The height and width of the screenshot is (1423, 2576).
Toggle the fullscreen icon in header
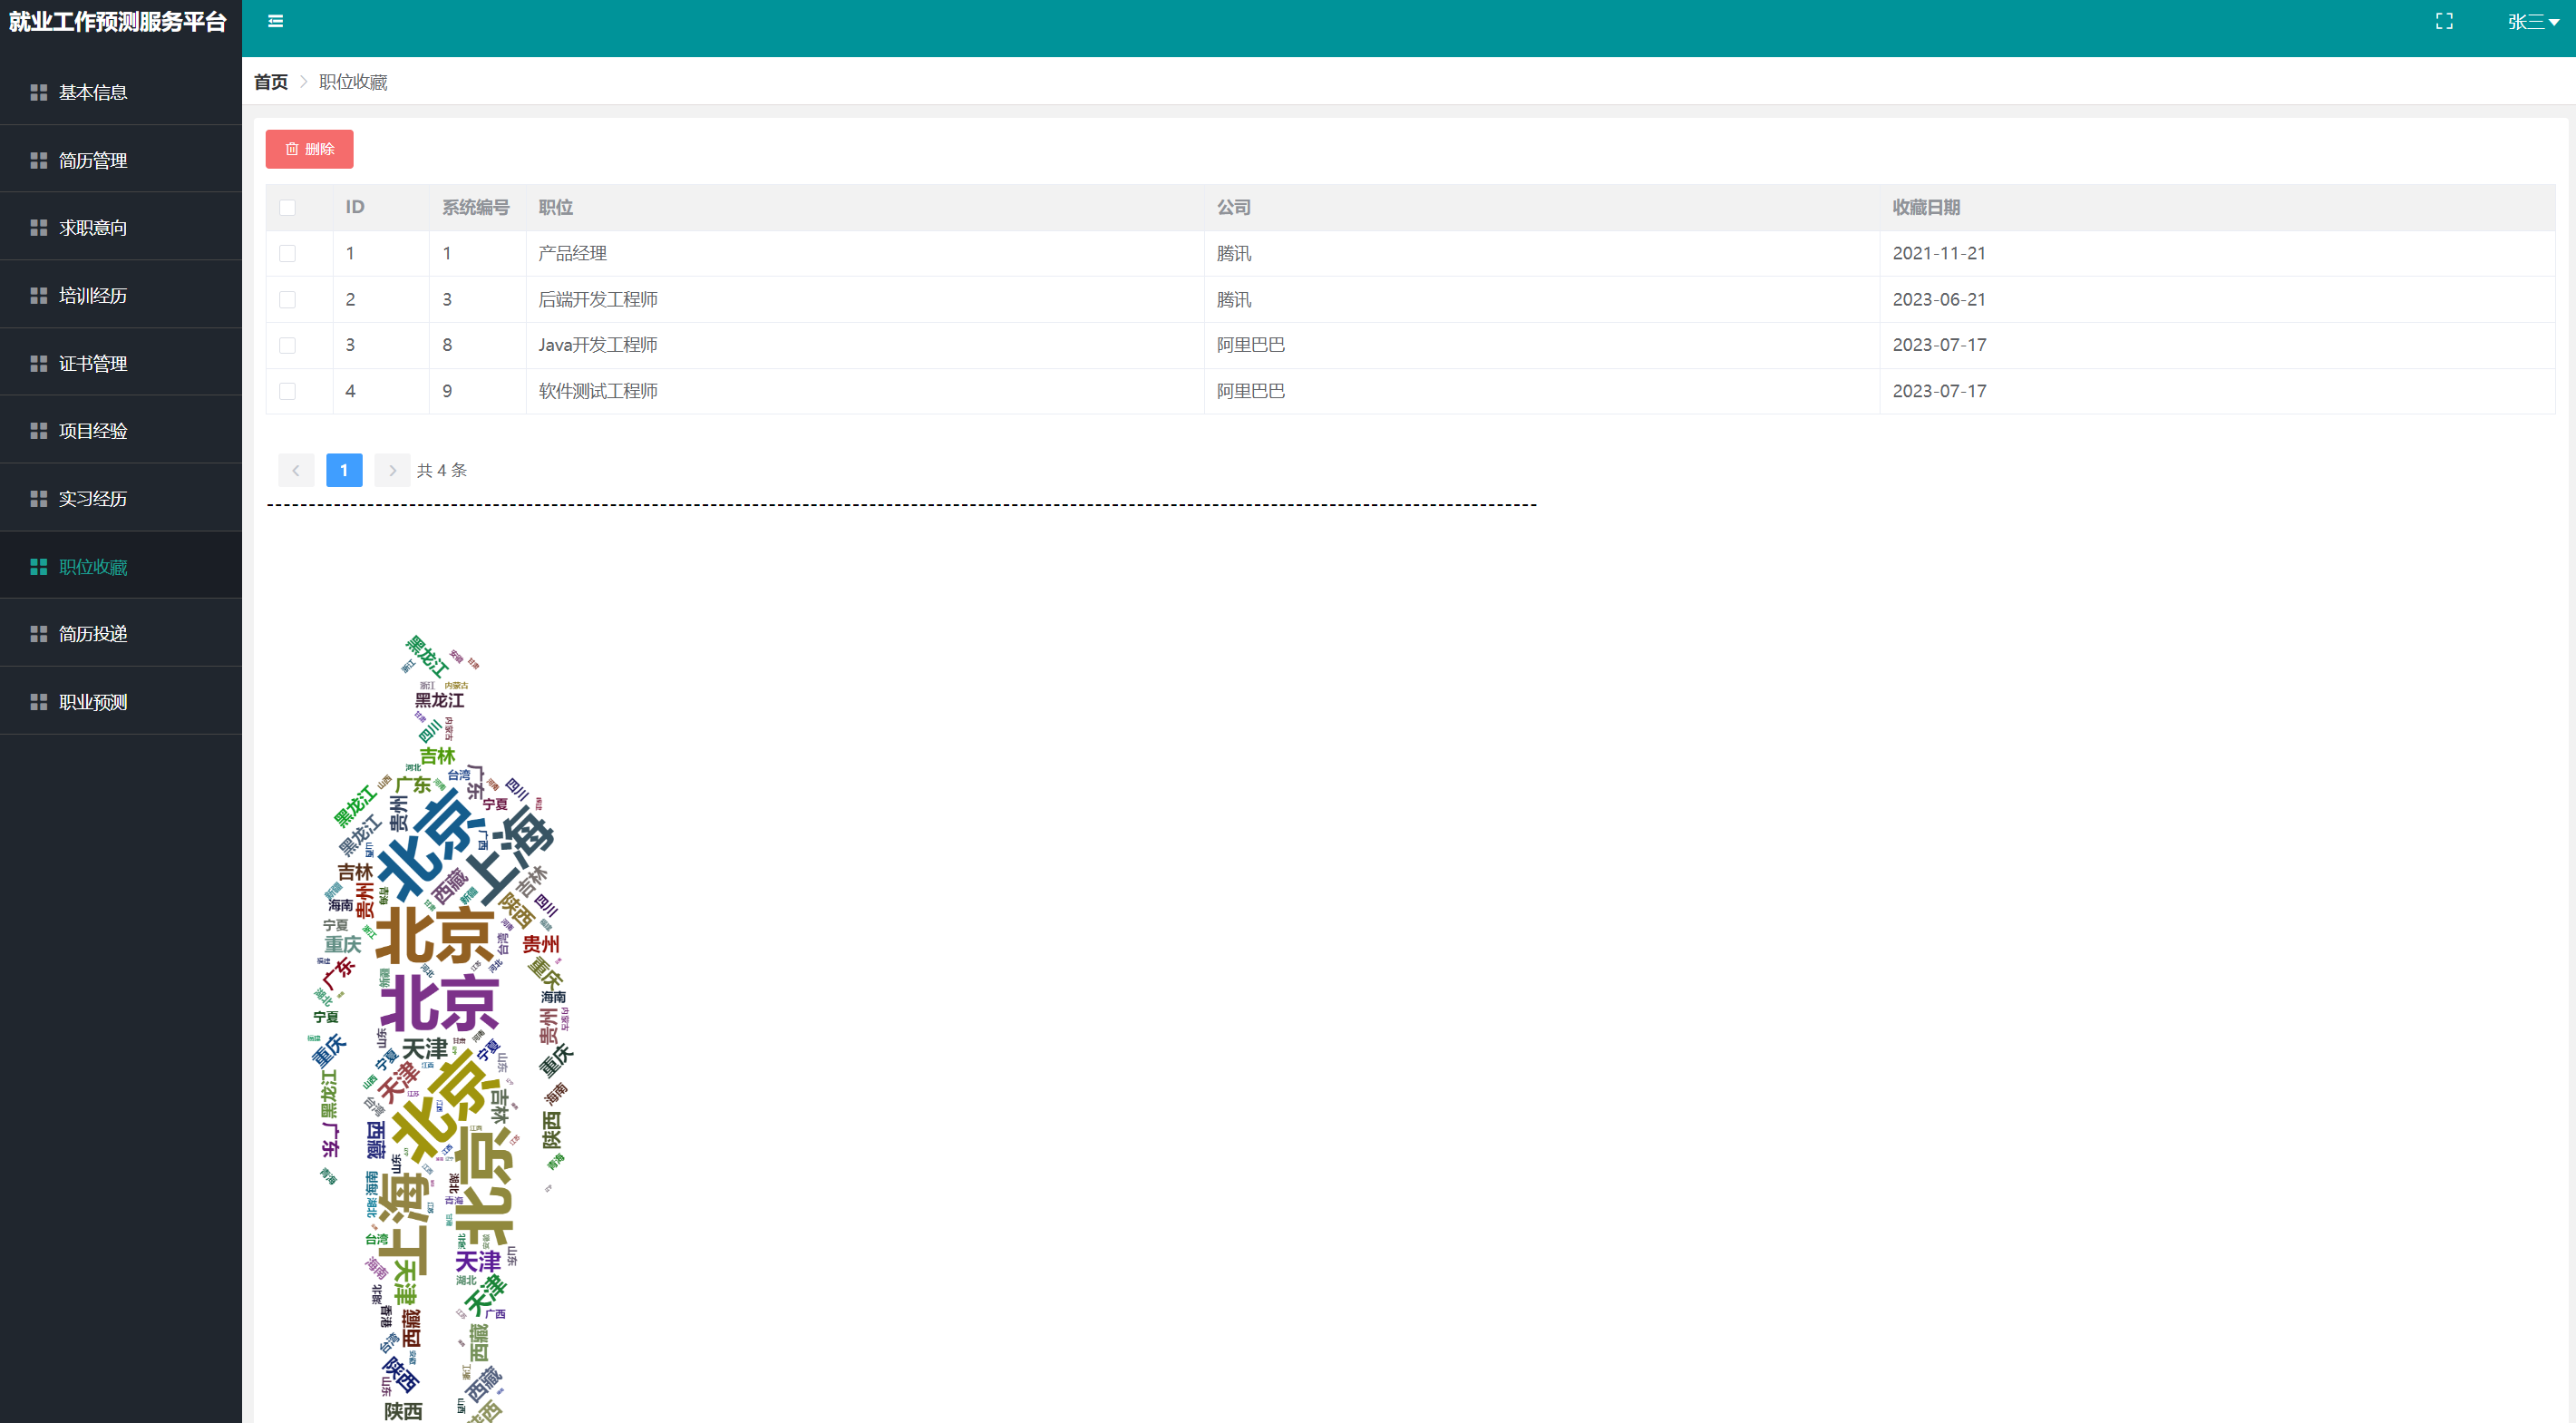pyautogui.click(x=2444, y=21)
